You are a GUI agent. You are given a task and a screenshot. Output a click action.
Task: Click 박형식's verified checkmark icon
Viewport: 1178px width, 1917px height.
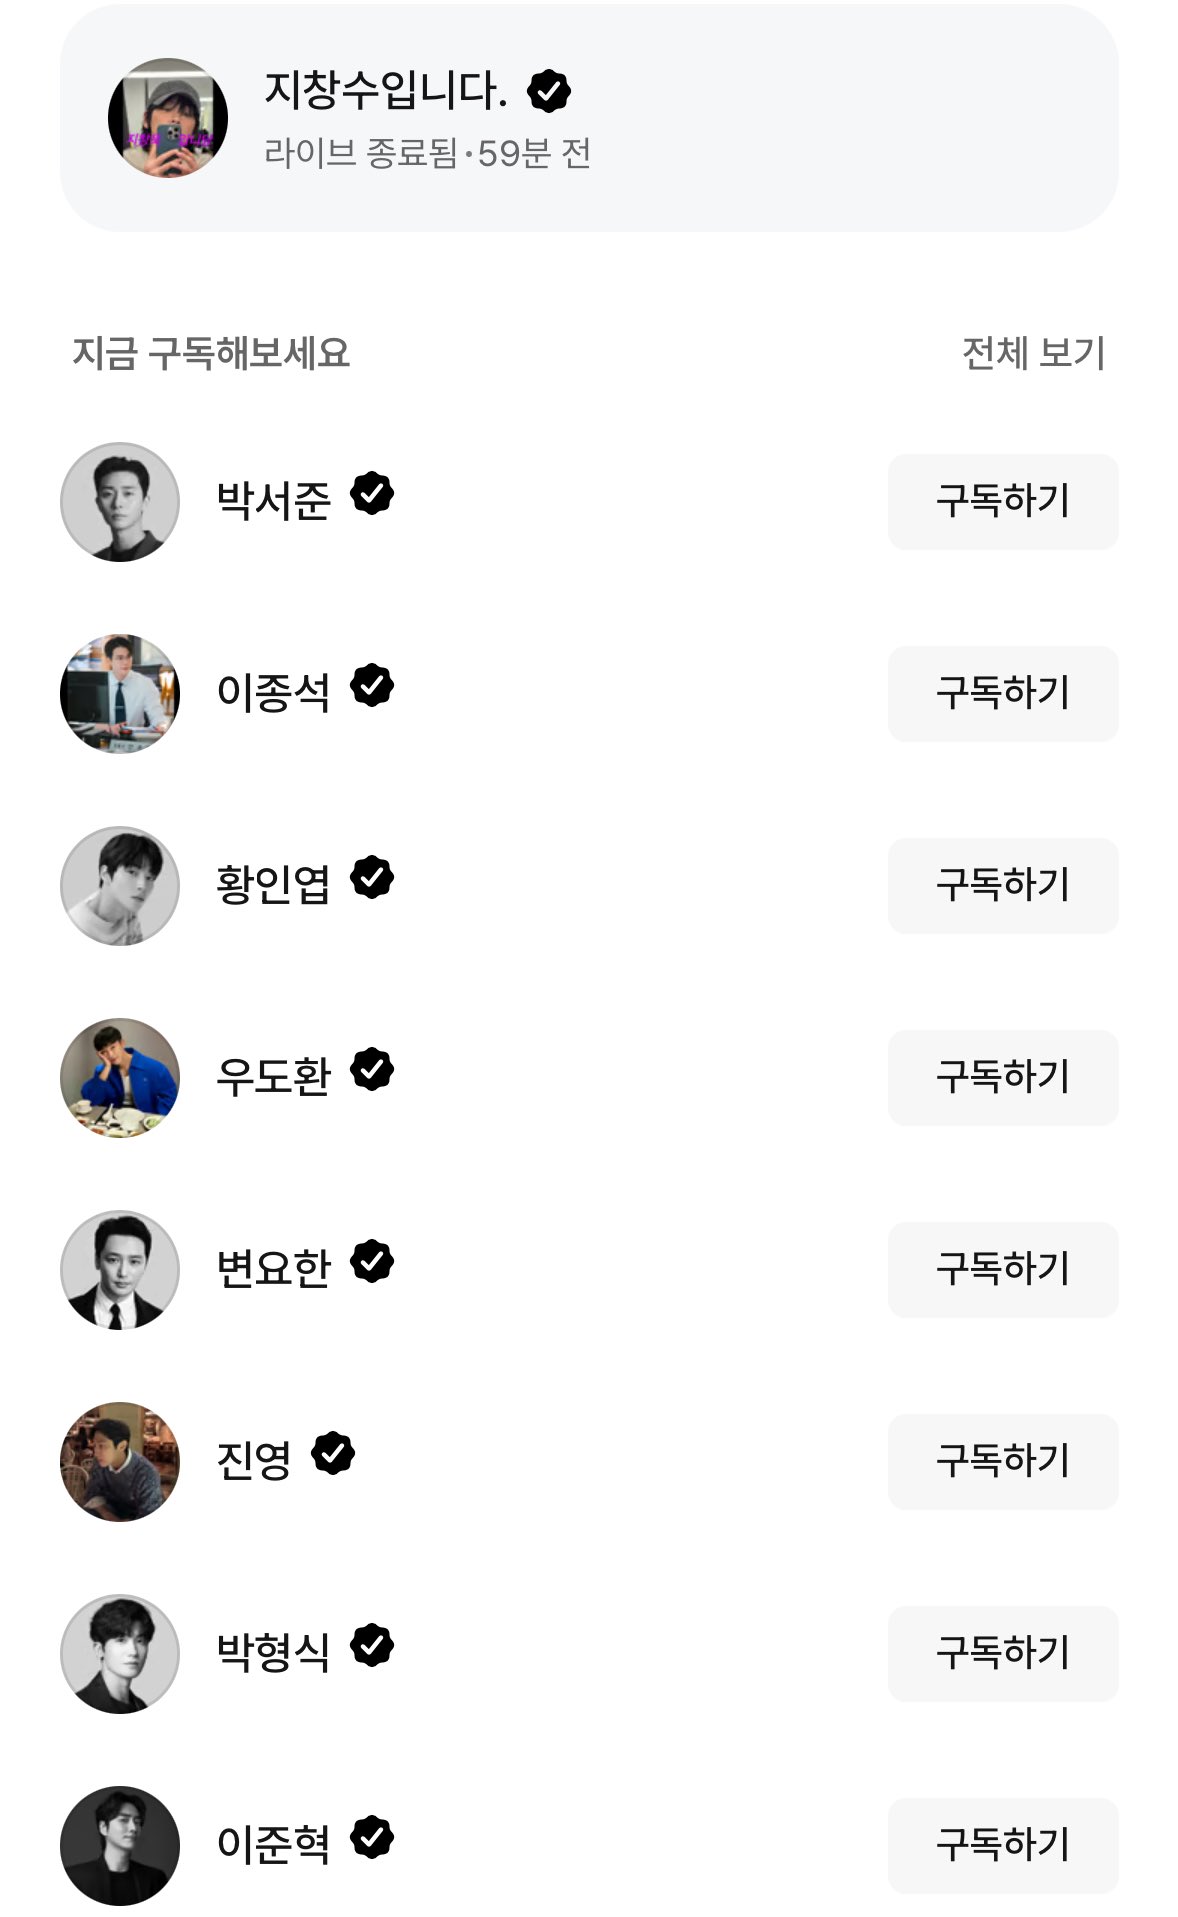pyautogui.click(x=372, y=1646)
